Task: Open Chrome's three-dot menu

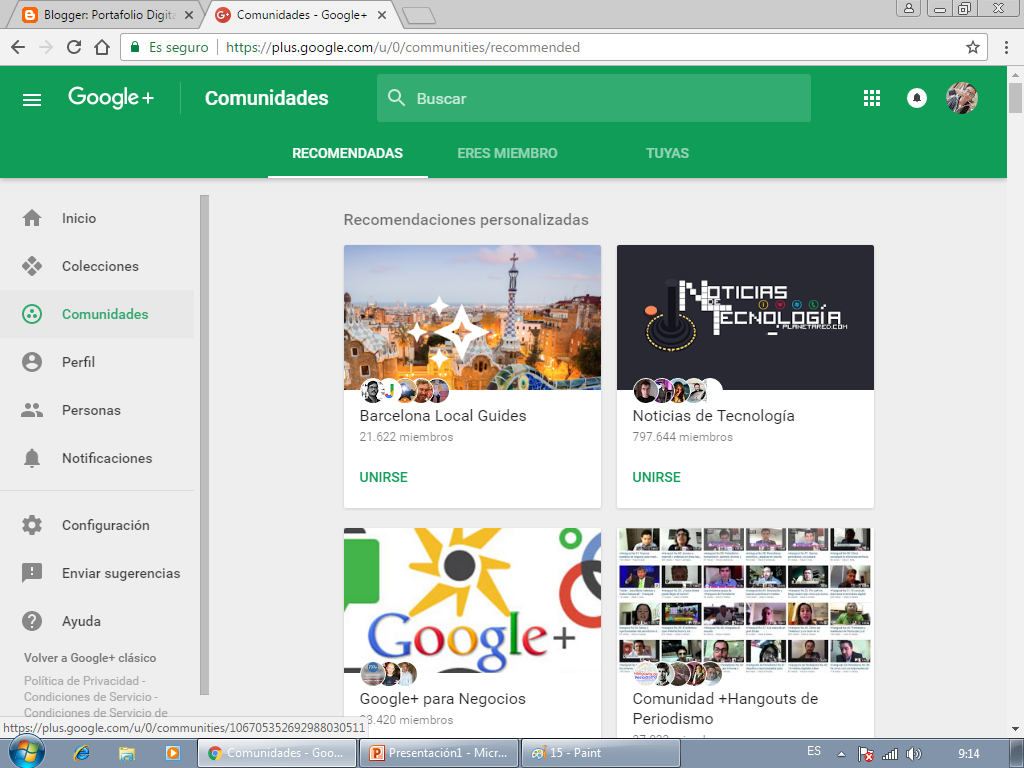Action: [x=1008, y=46]
